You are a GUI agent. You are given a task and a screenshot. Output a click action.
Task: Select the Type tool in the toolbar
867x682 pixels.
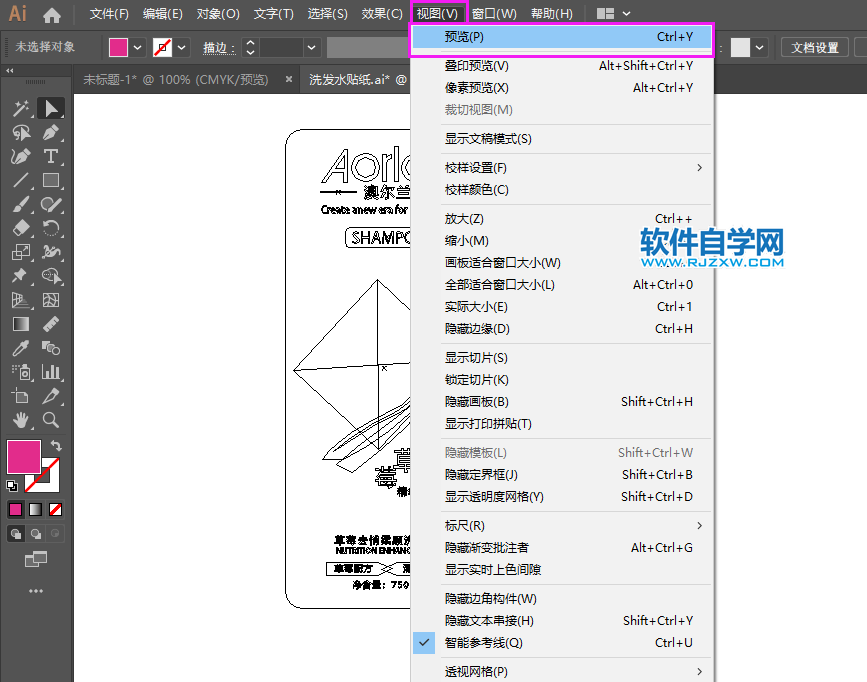(x=52, y=155)
